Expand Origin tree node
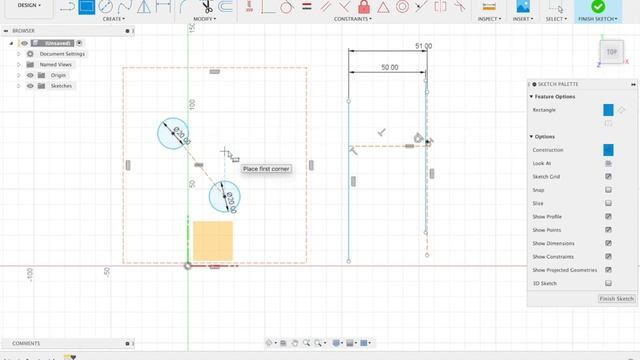The height and width of the screenshot is (360, 640). [x=18, y=75]
